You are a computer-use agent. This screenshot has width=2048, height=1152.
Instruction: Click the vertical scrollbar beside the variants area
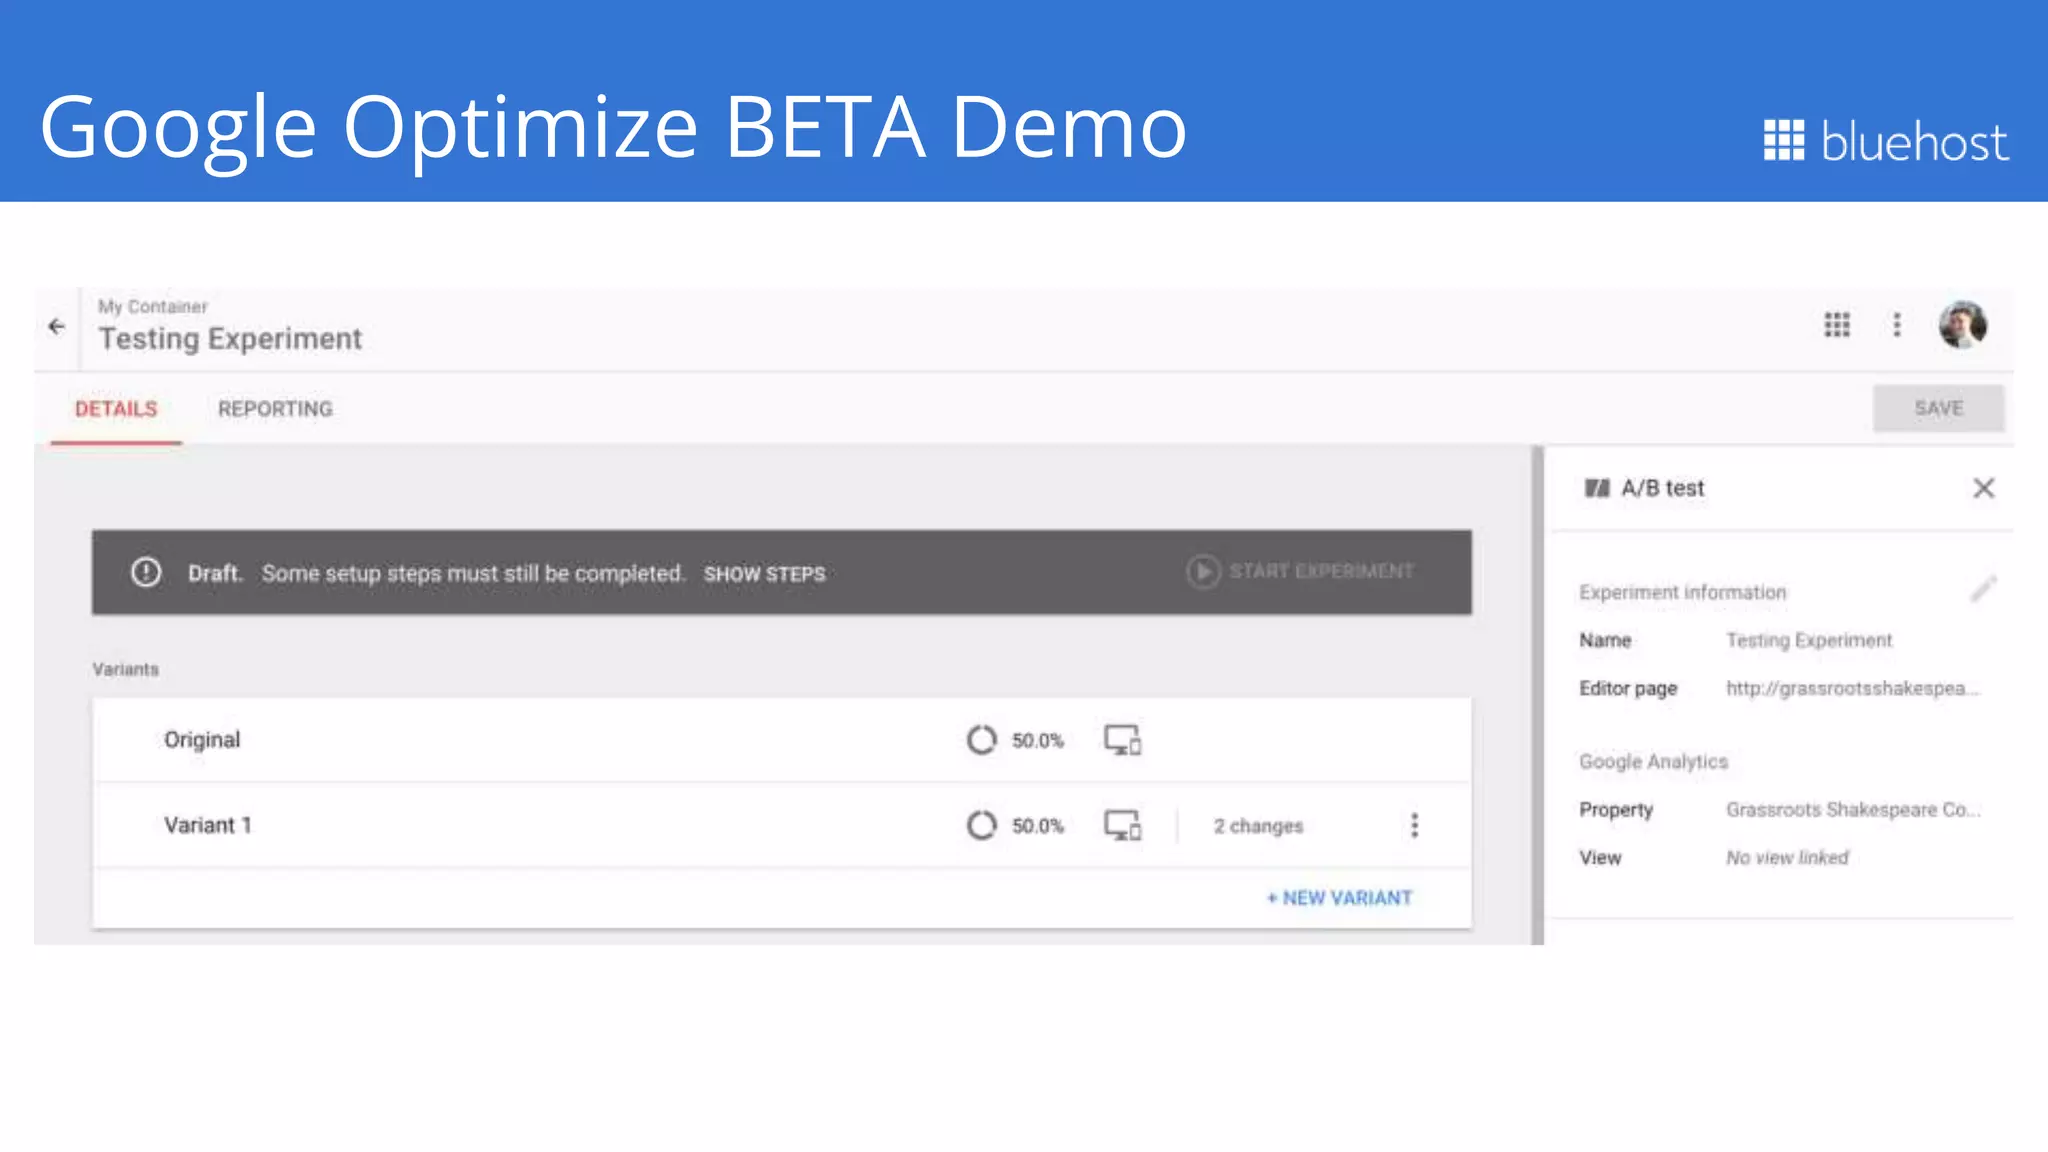(x=1538, y=695)
